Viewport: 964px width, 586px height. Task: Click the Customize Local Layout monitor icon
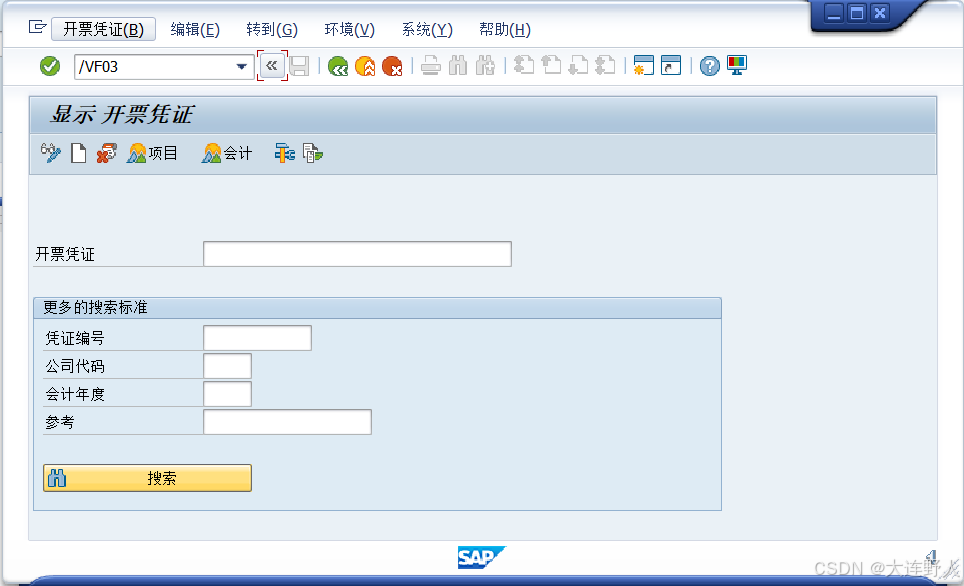click(x=737, y=65)
